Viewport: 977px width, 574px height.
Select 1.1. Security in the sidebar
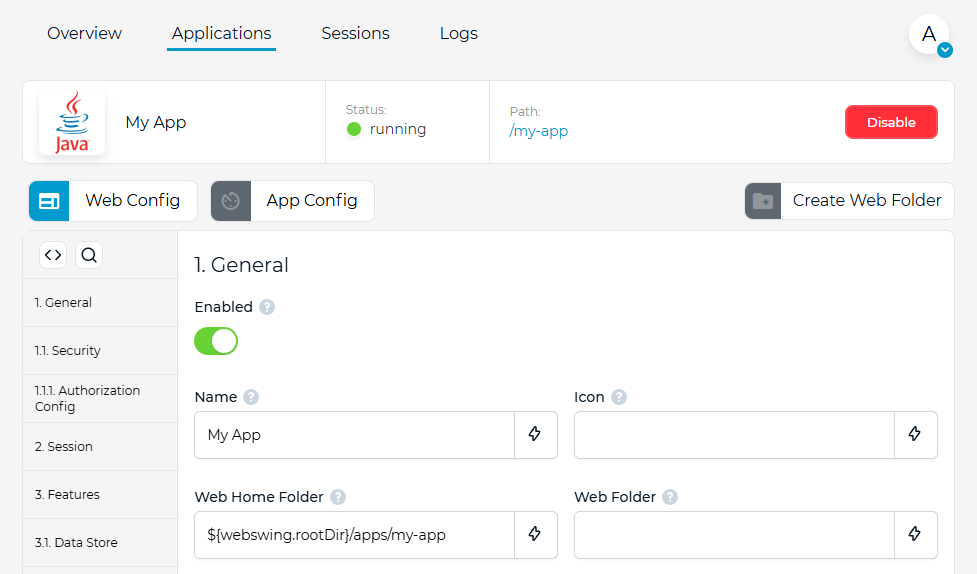coord(100,351)
